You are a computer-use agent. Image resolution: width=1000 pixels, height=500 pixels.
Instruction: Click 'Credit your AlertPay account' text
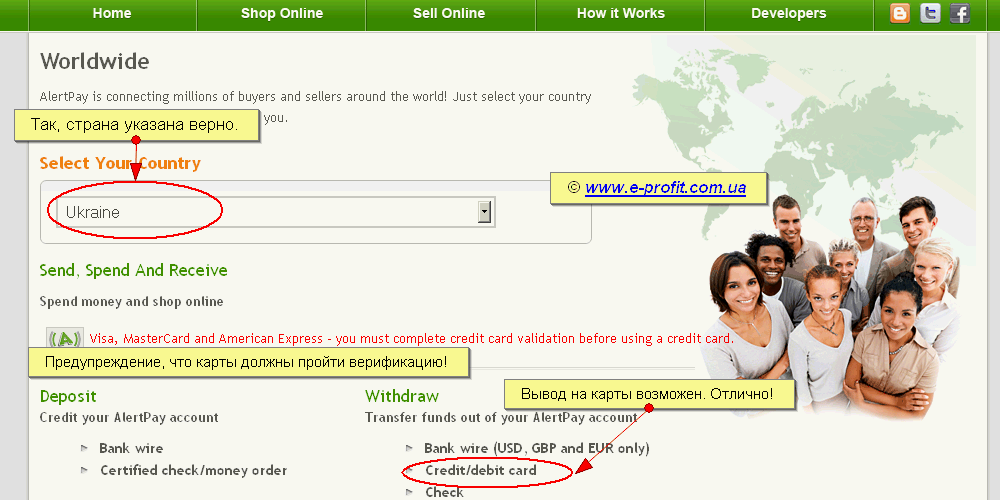point(129,418)
